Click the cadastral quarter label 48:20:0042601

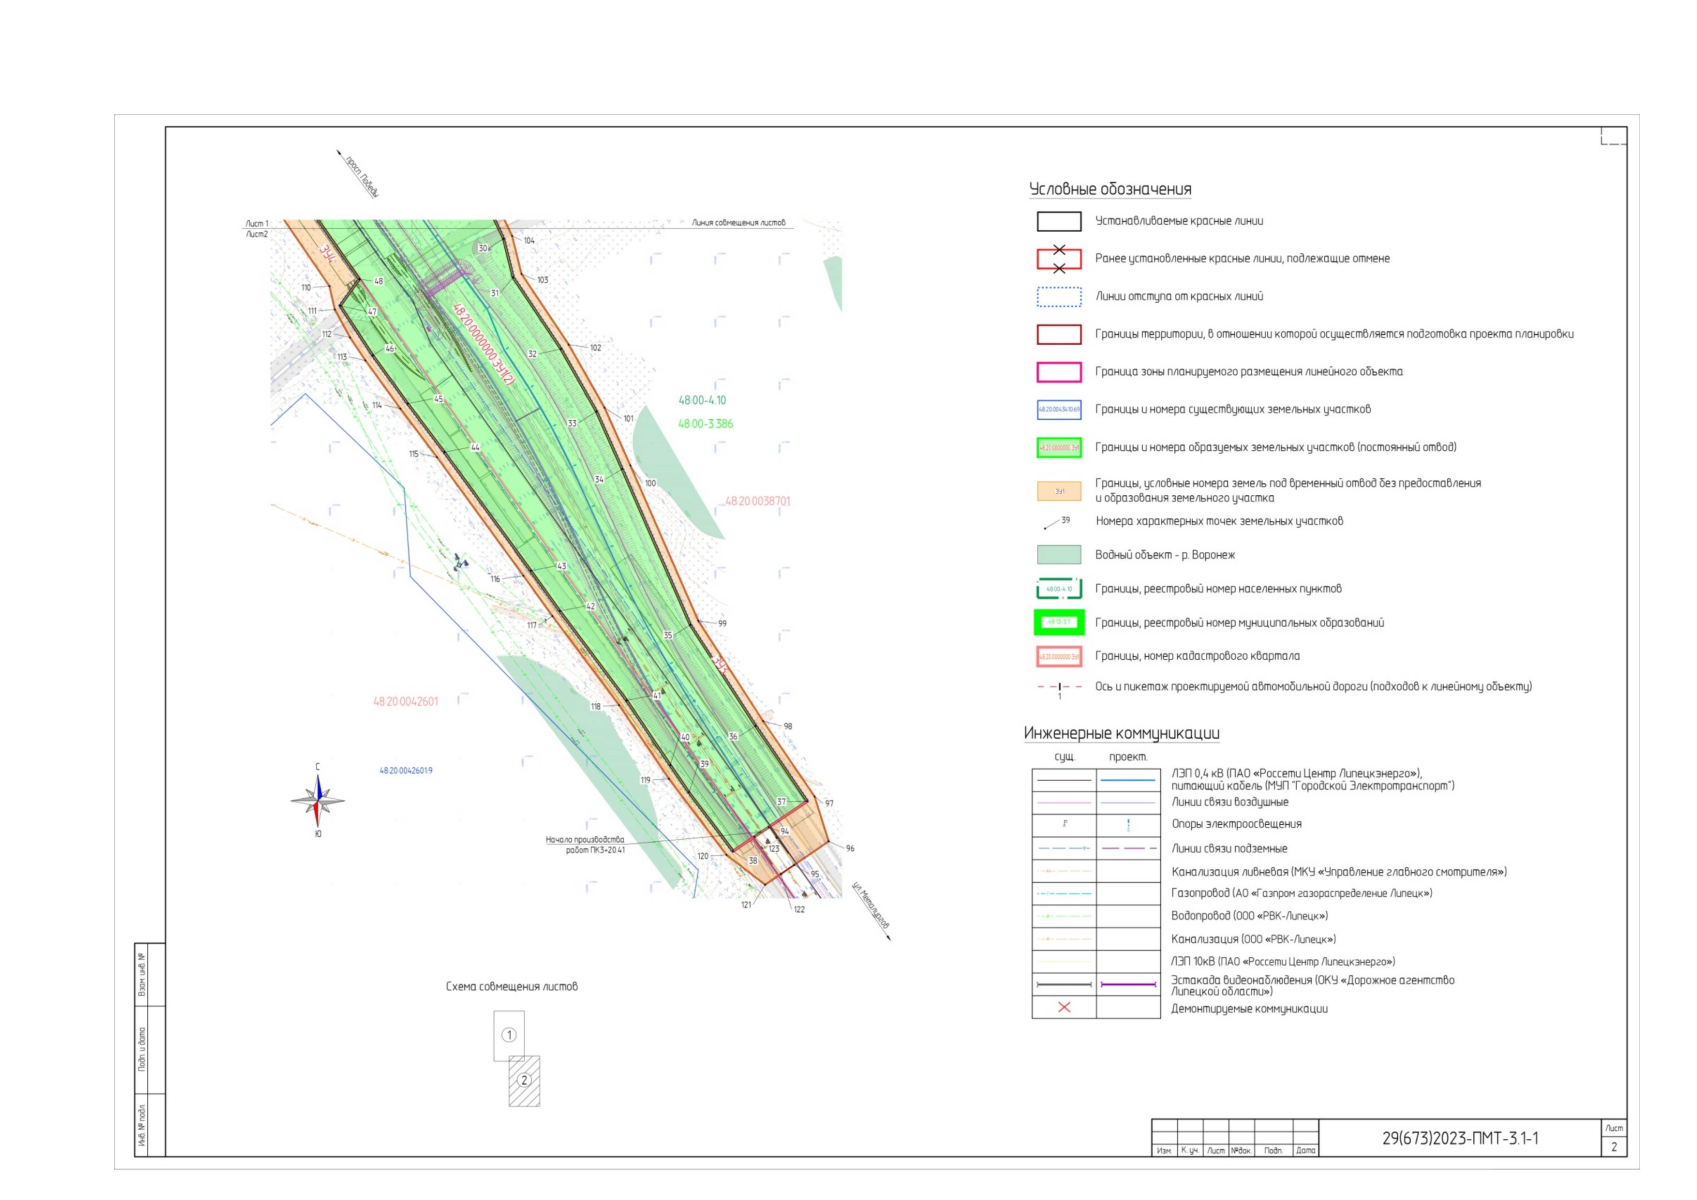406,702
